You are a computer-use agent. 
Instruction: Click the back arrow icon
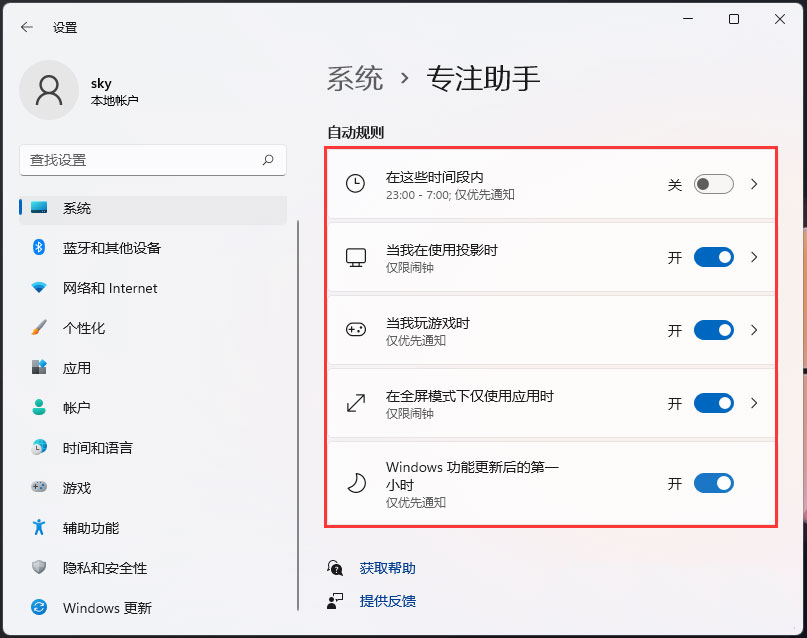tap(27, 27)
